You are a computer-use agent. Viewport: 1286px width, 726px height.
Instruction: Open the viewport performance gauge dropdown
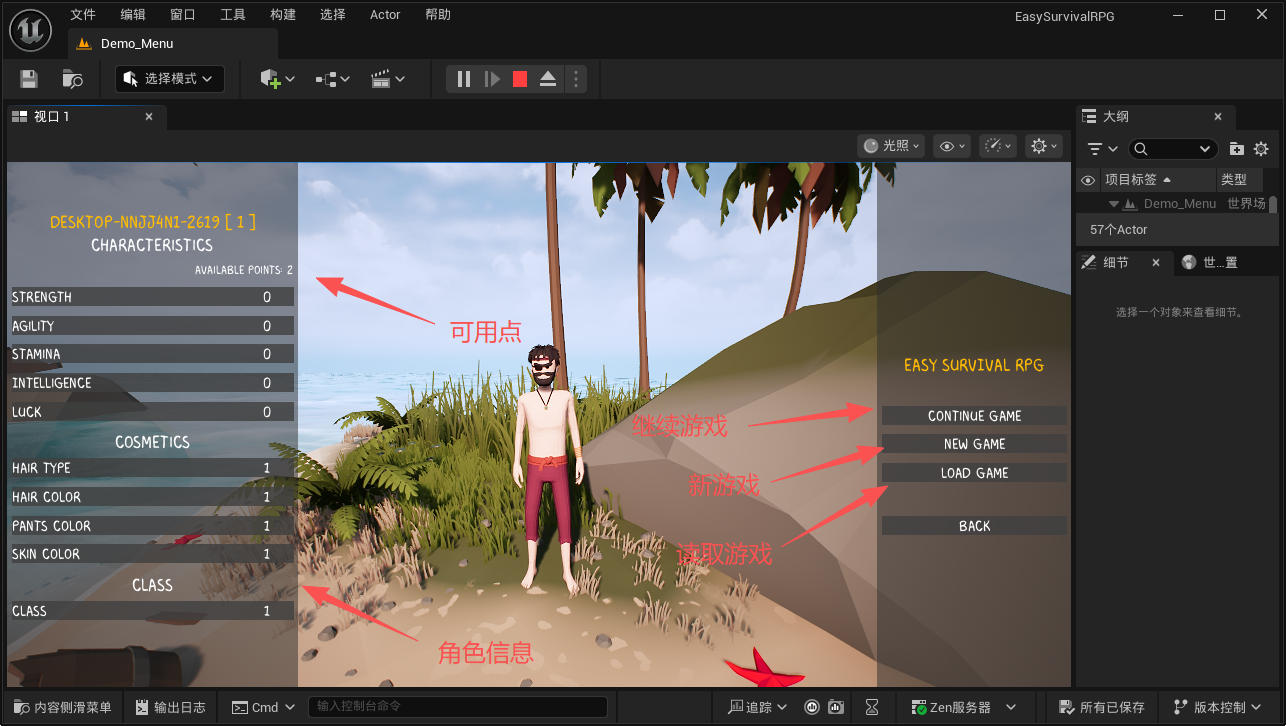click(998, 146)
